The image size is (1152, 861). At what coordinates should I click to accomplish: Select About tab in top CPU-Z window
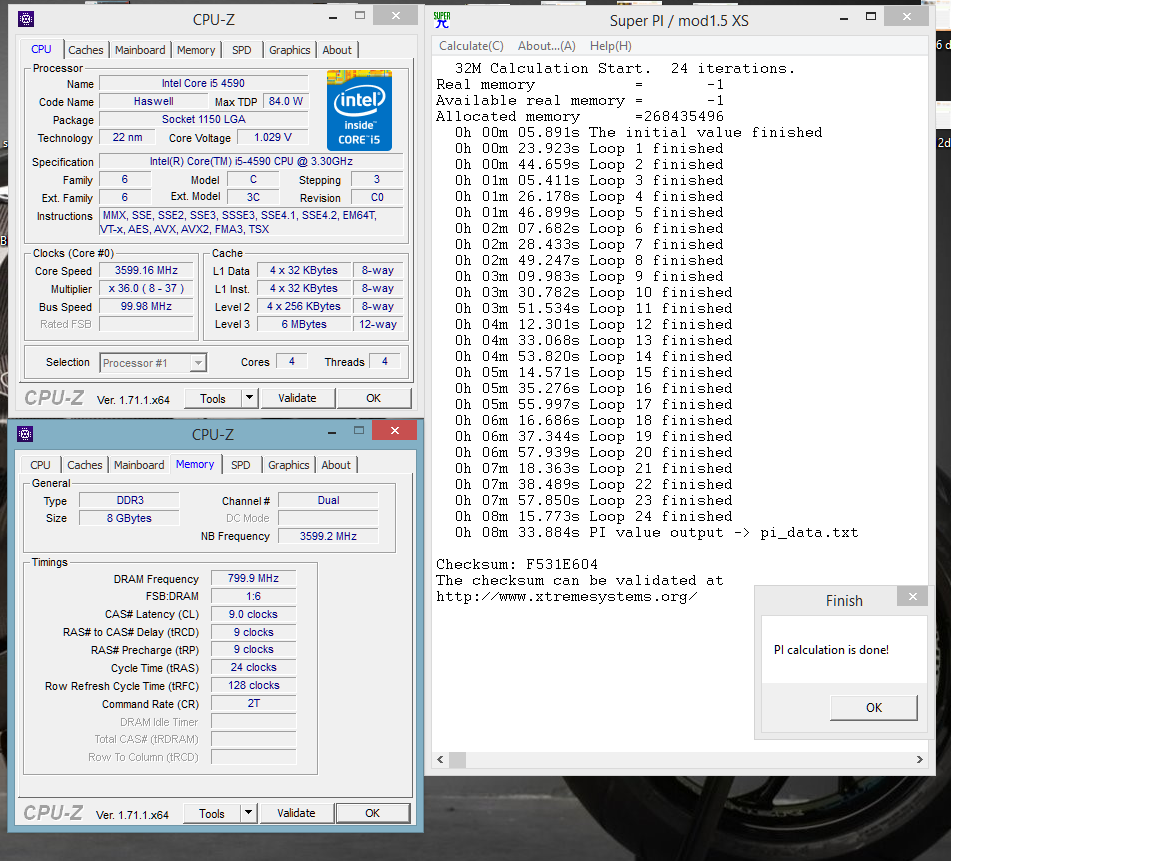pyautogui.click(x=337, y=50)
